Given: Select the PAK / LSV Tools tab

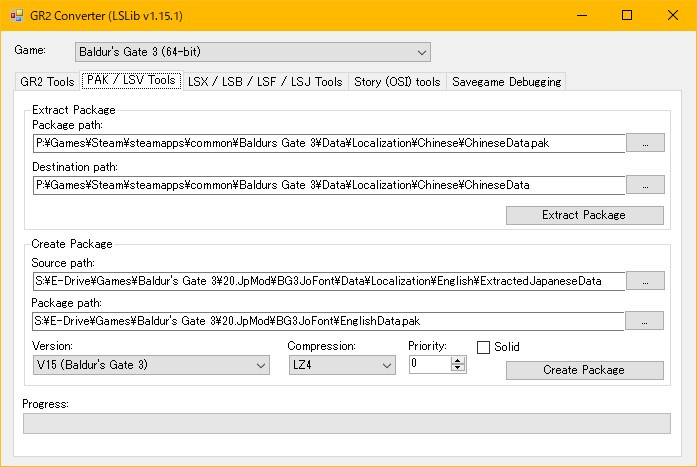Looking at the screenshot, I should click(131, 80).
